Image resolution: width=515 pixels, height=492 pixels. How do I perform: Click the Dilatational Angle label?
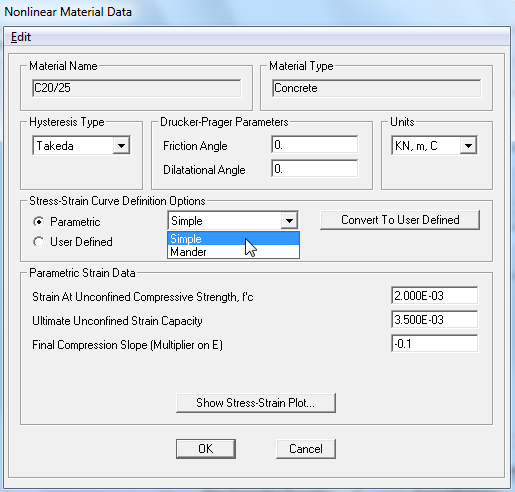coord(204,170)
